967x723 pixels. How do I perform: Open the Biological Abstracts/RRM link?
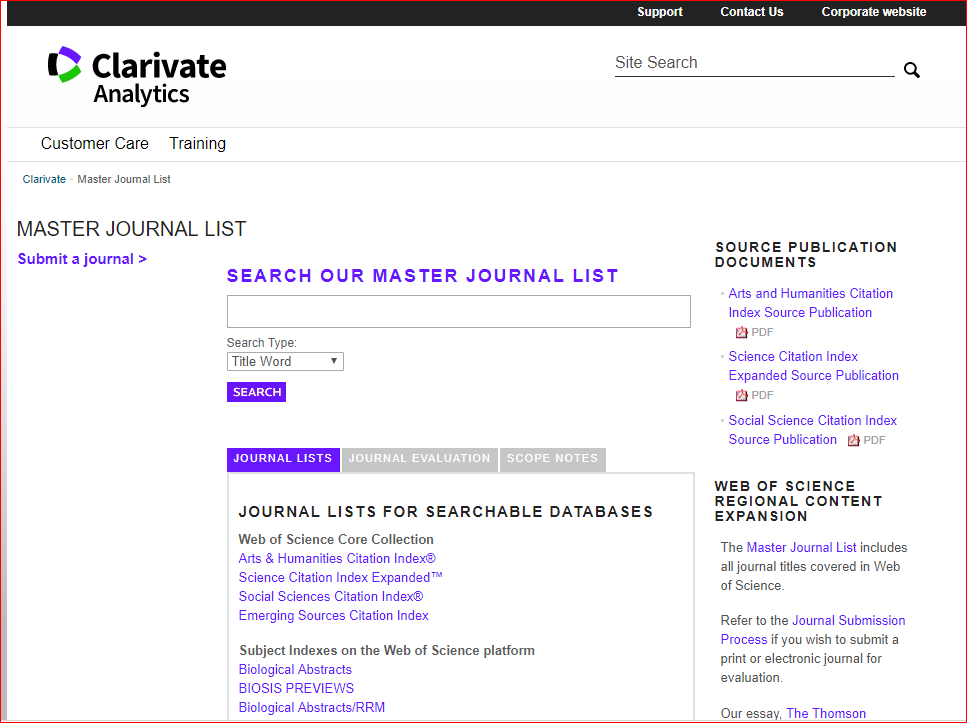(x=312, y=708)
